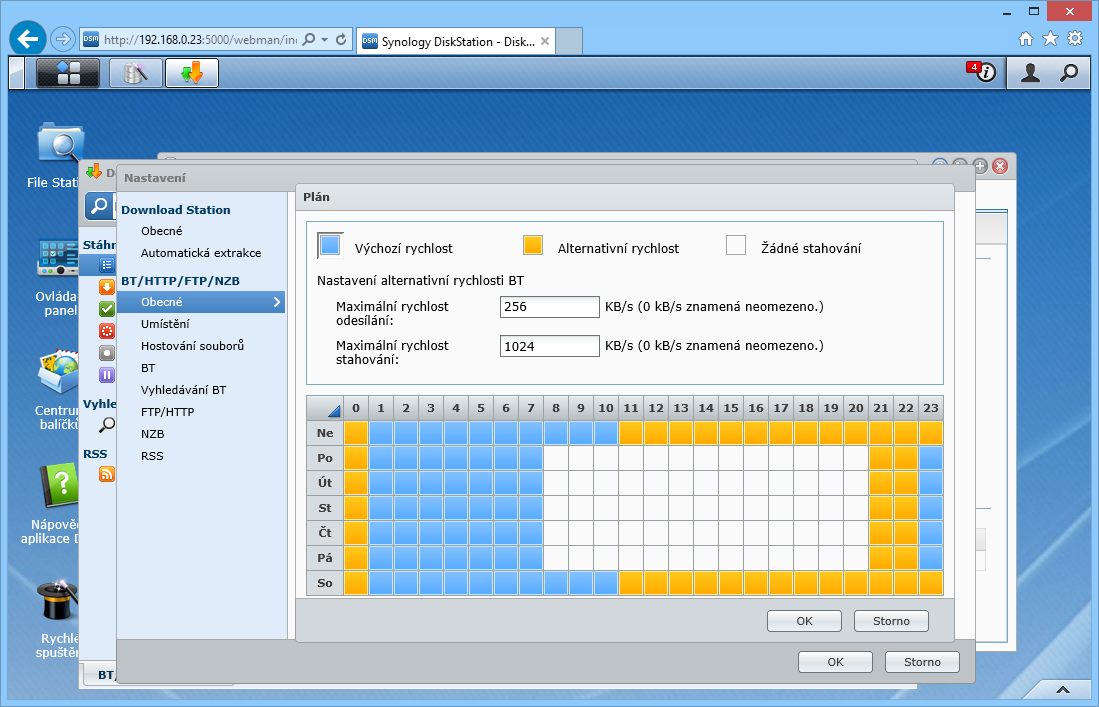
Task: Click the Download Station taskbar icon
Action: point(191,73)
